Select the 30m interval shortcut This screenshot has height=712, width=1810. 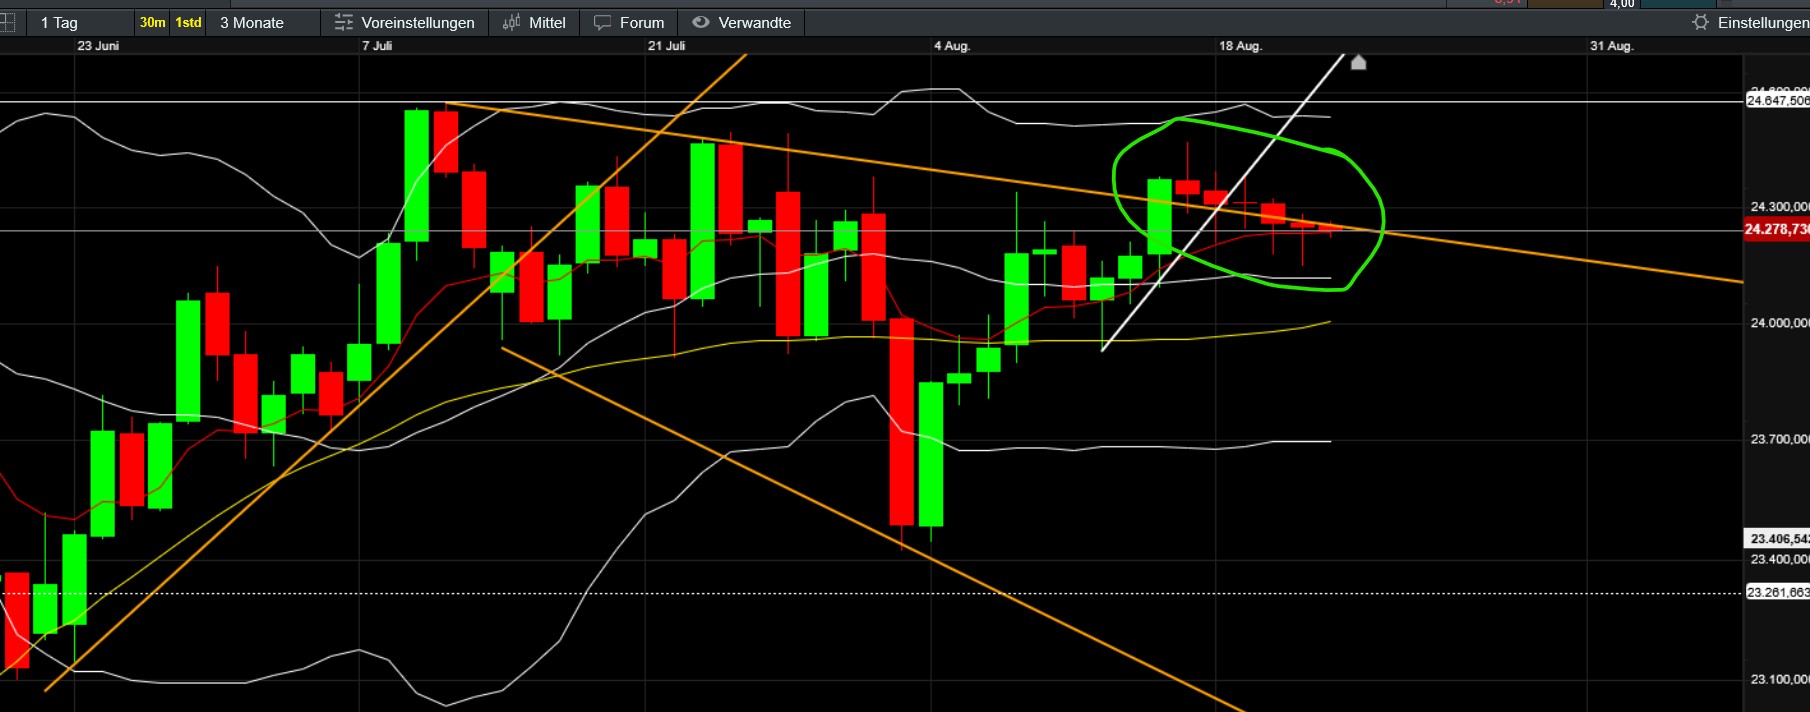pos(152,22)
